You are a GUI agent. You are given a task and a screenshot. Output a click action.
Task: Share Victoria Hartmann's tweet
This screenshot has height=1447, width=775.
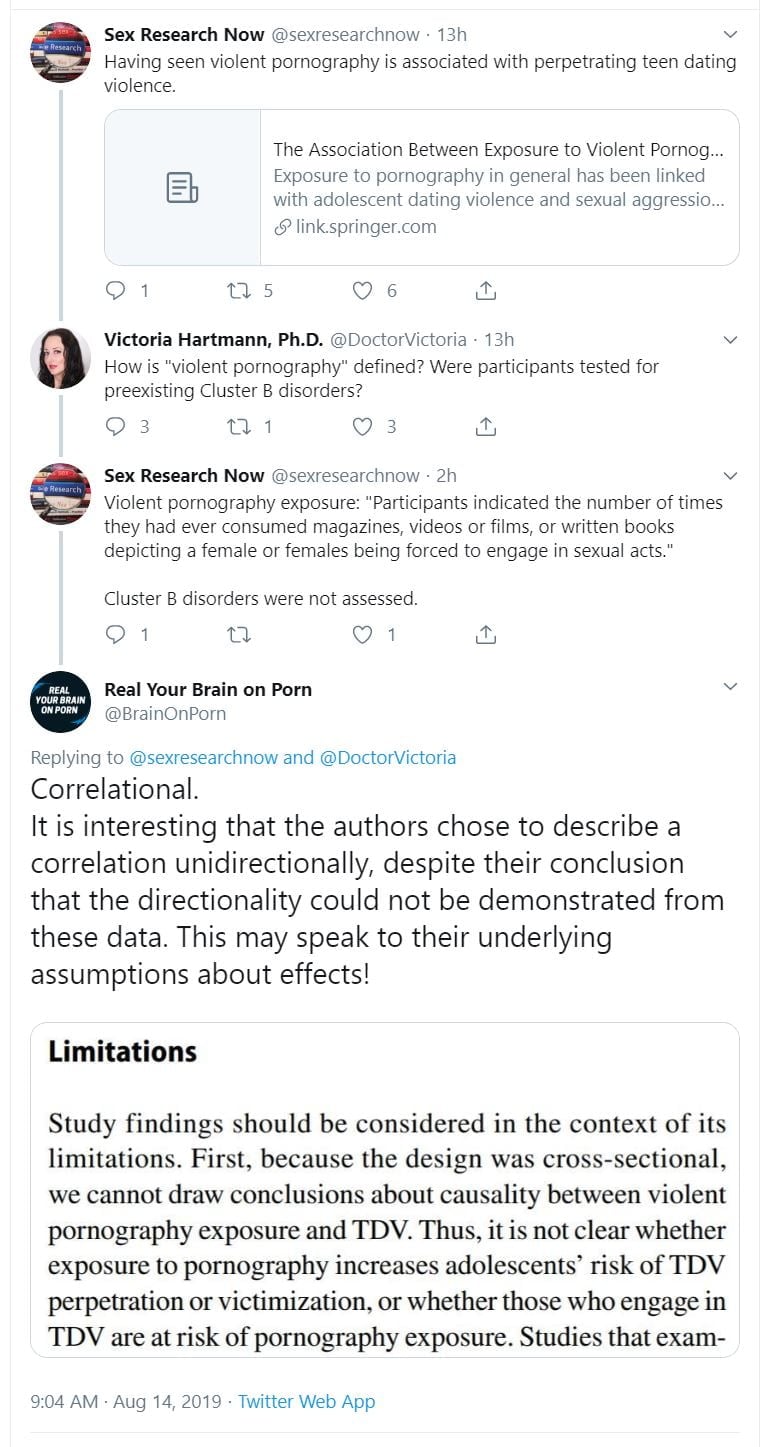486,427
